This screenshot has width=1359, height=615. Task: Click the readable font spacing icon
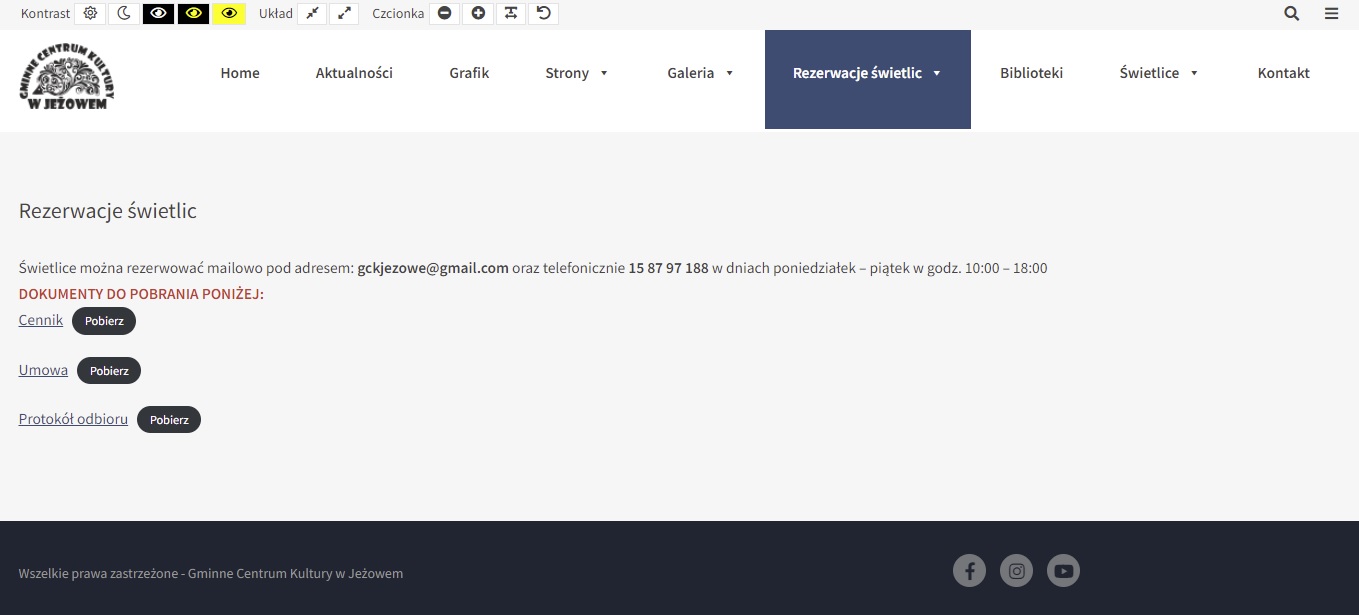511,14
